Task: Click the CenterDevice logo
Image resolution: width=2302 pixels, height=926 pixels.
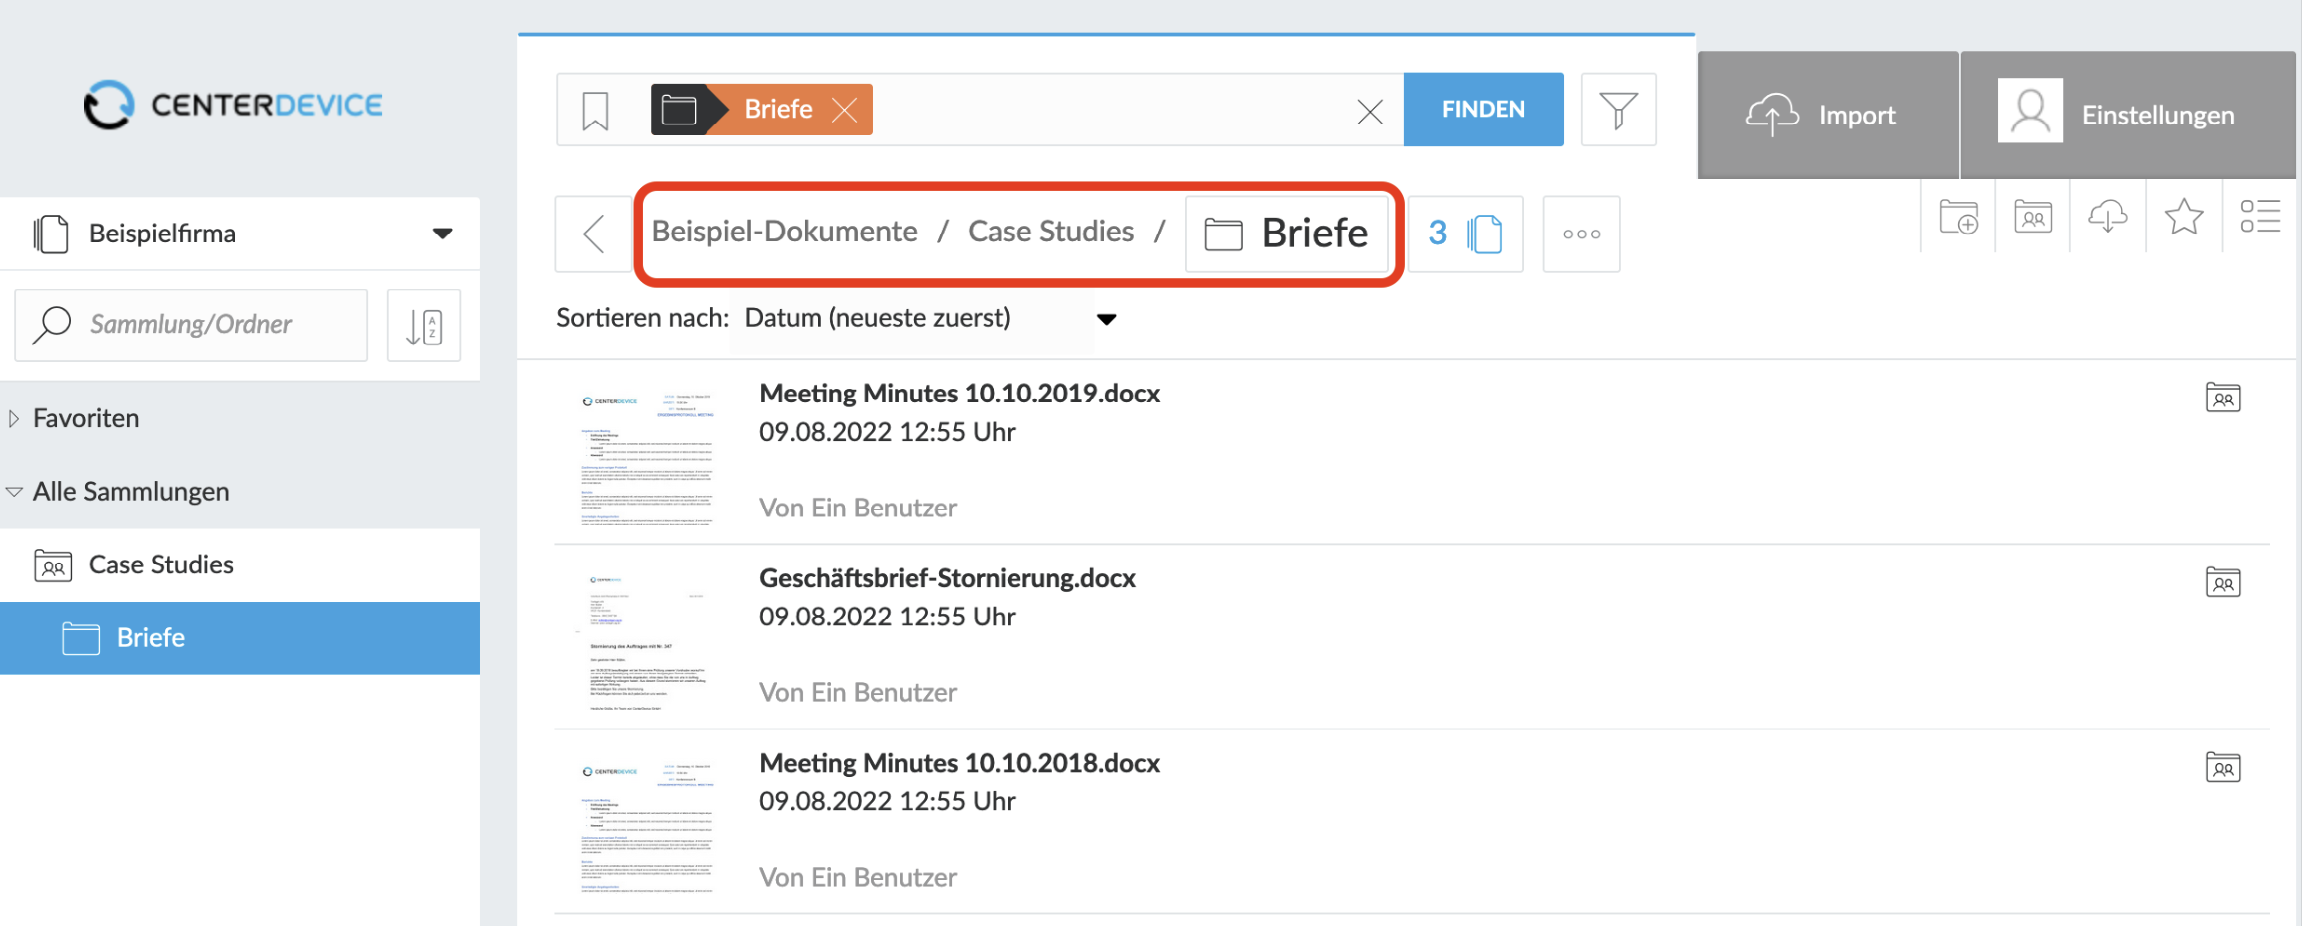Action: tap(233, 105)
